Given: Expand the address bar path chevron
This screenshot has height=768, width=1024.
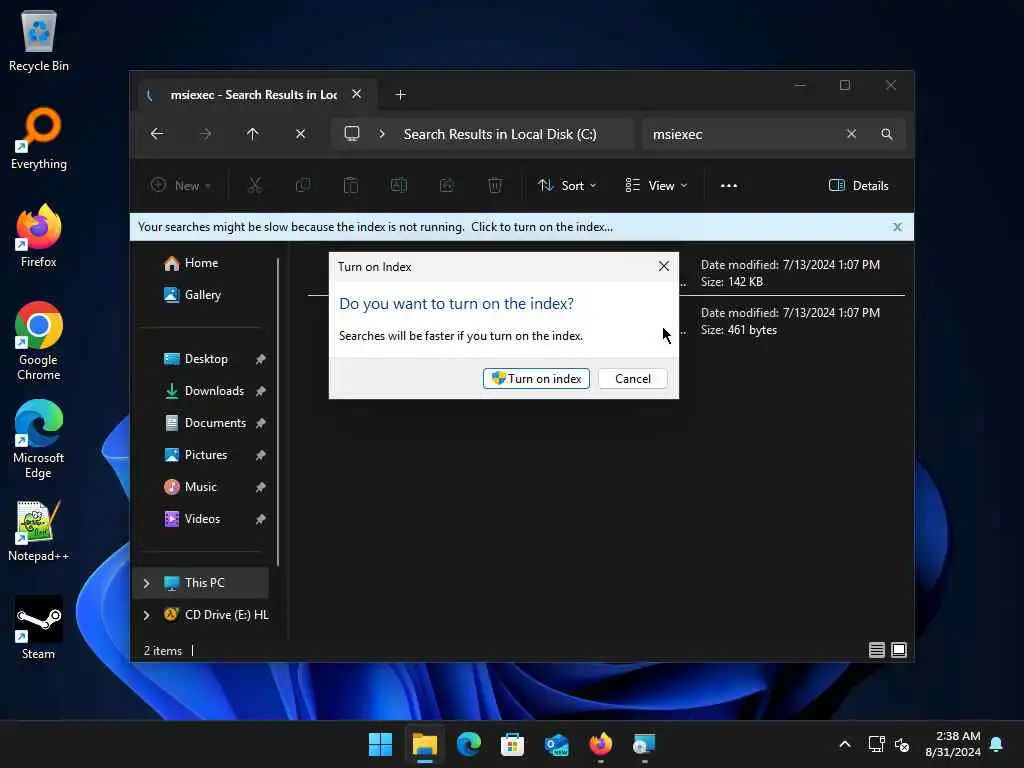Looking at the screenshot, I should 382,134.
